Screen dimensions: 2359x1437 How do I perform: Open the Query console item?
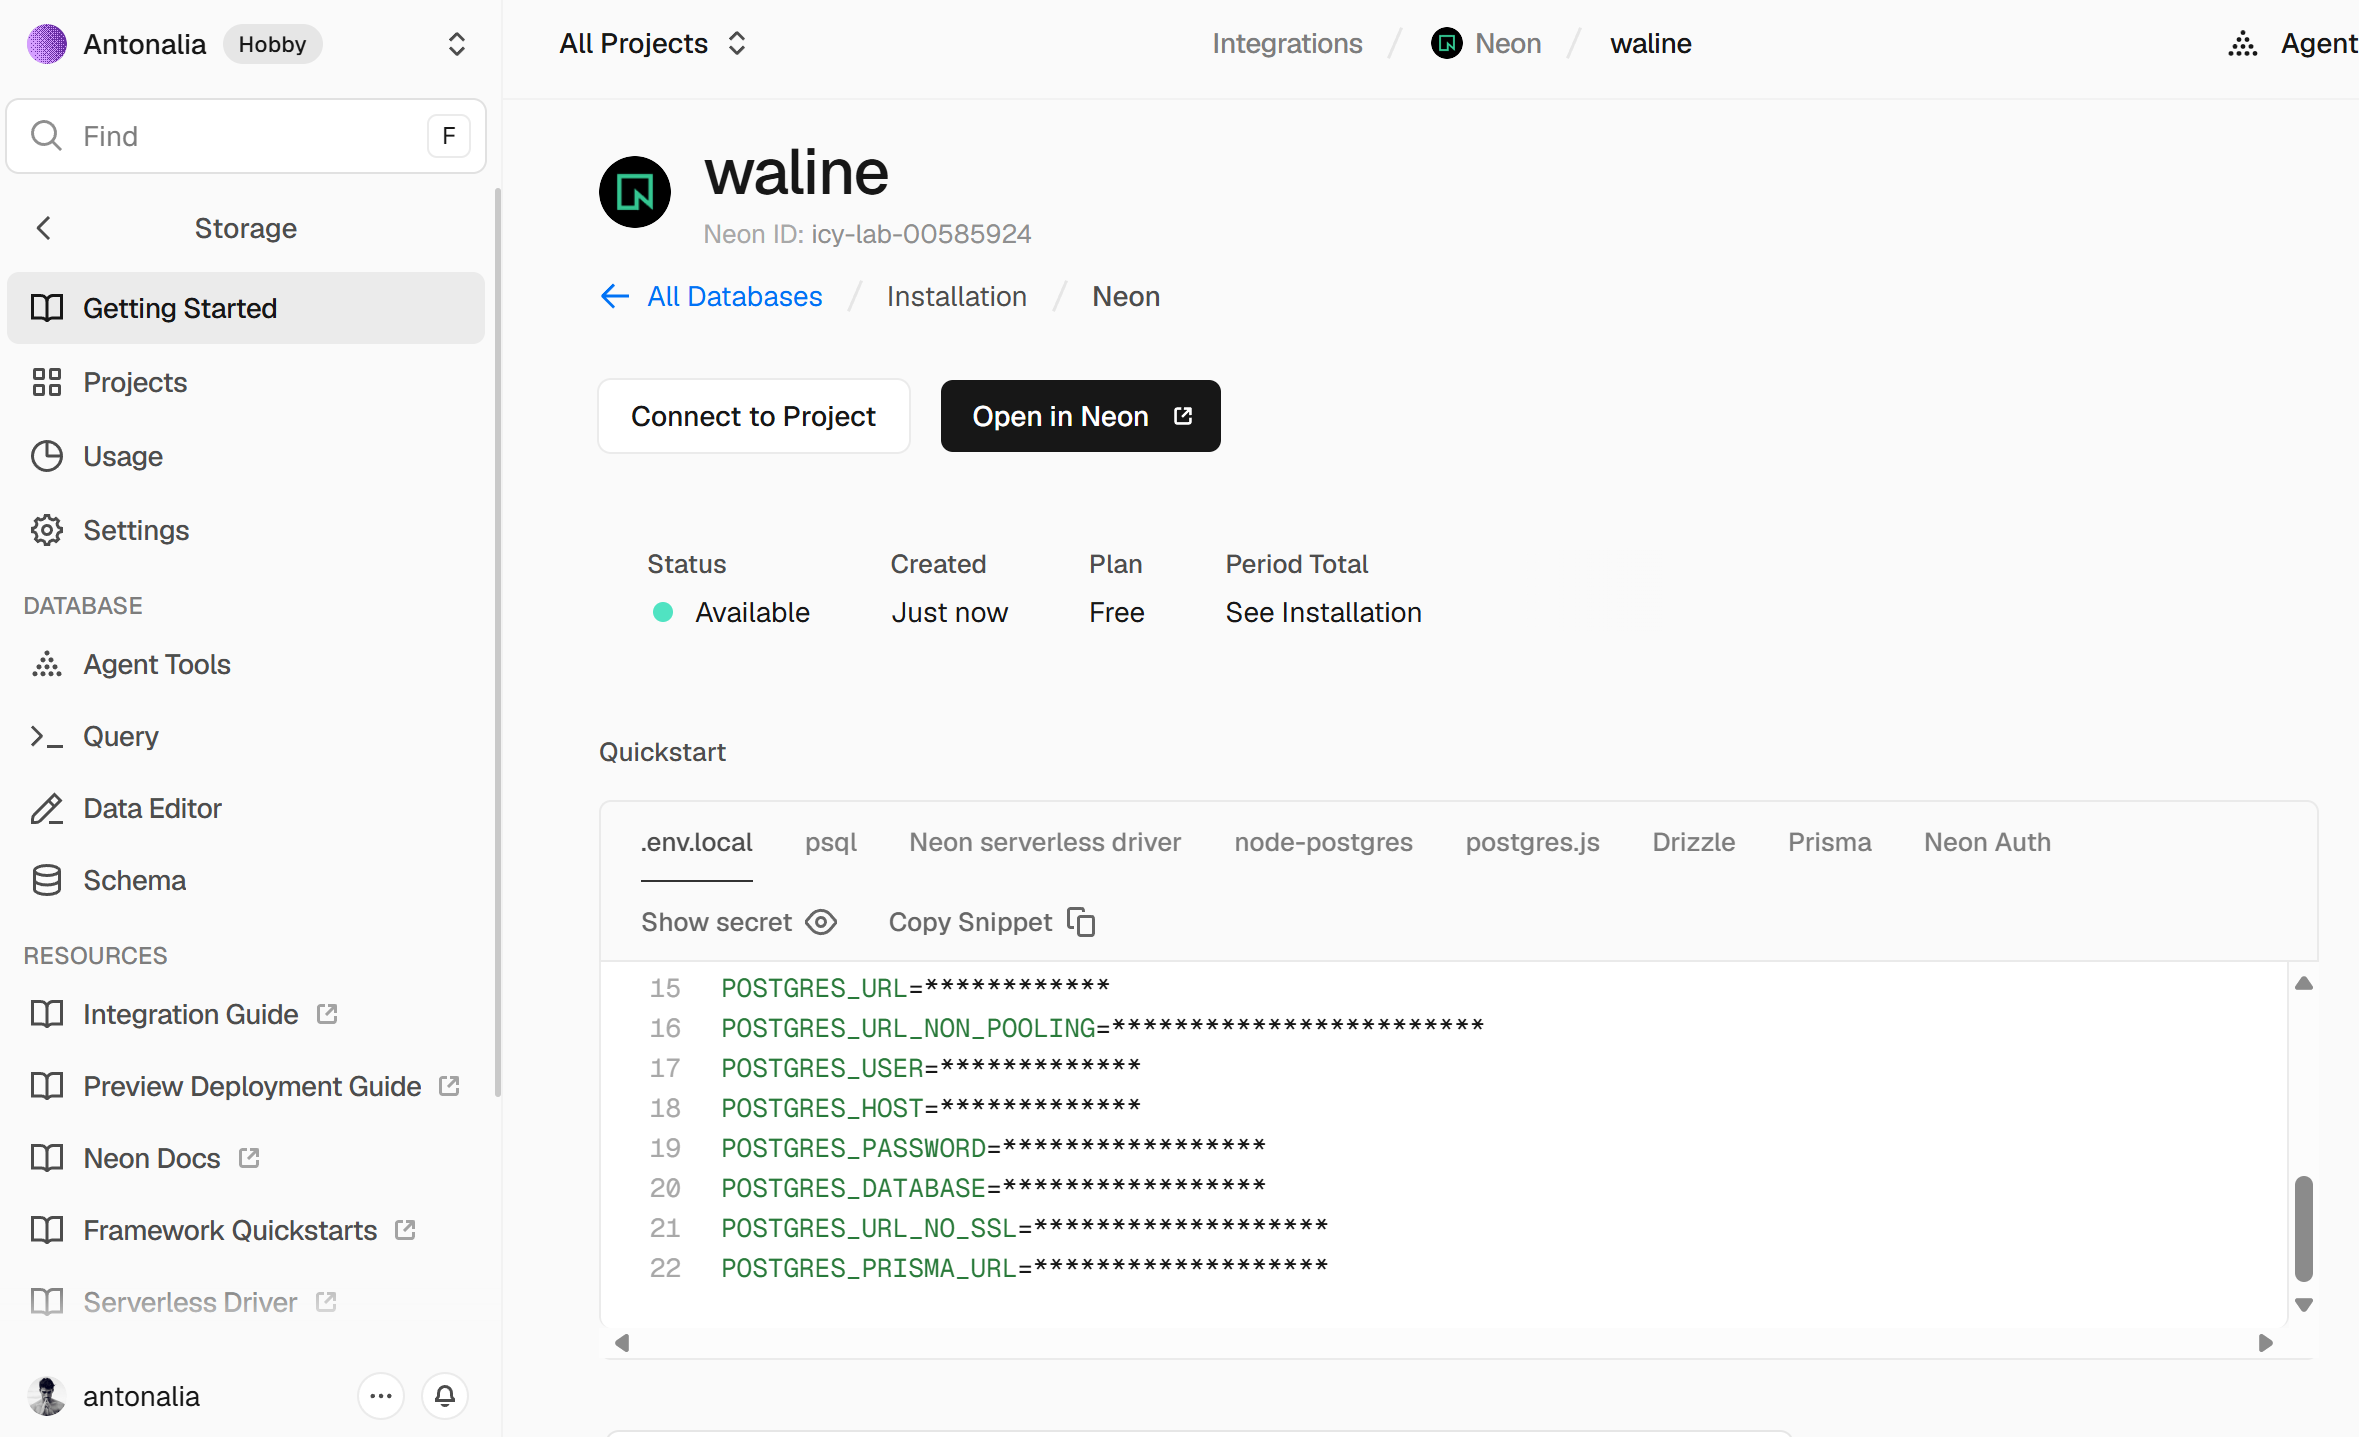click(246, 736)
